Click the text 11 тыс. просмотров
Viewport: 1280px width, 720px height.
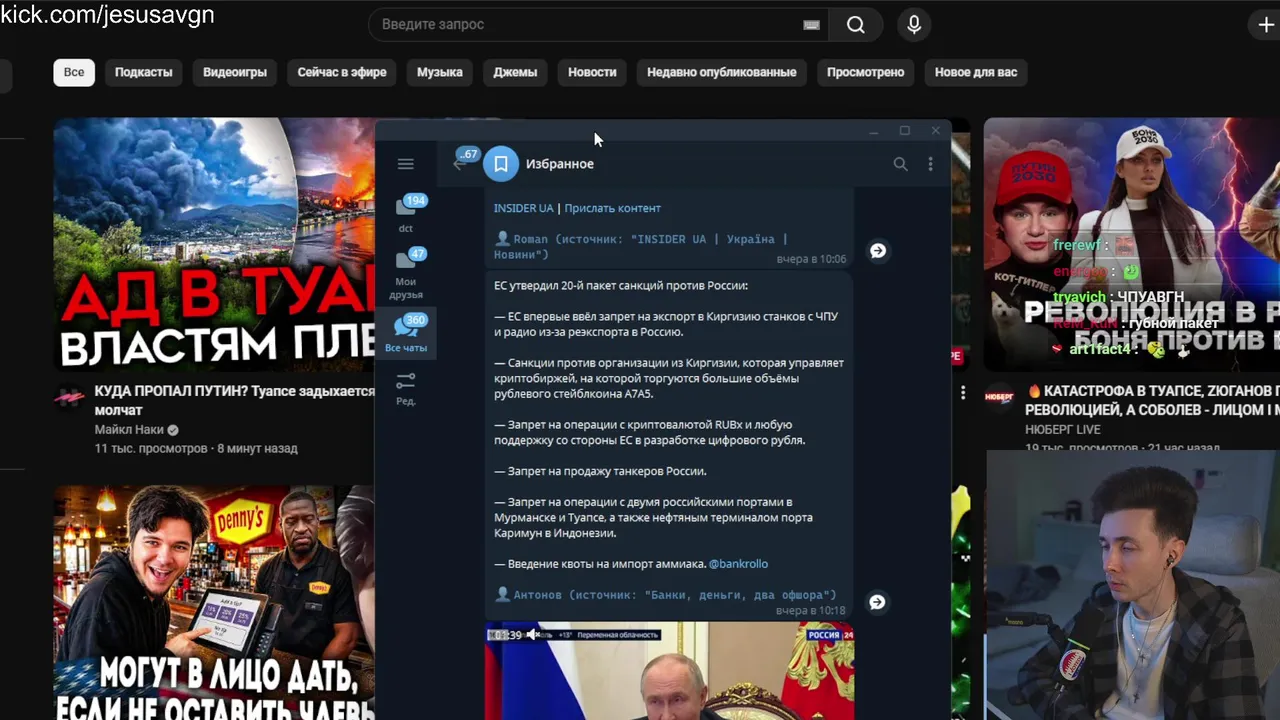point(151,449)
